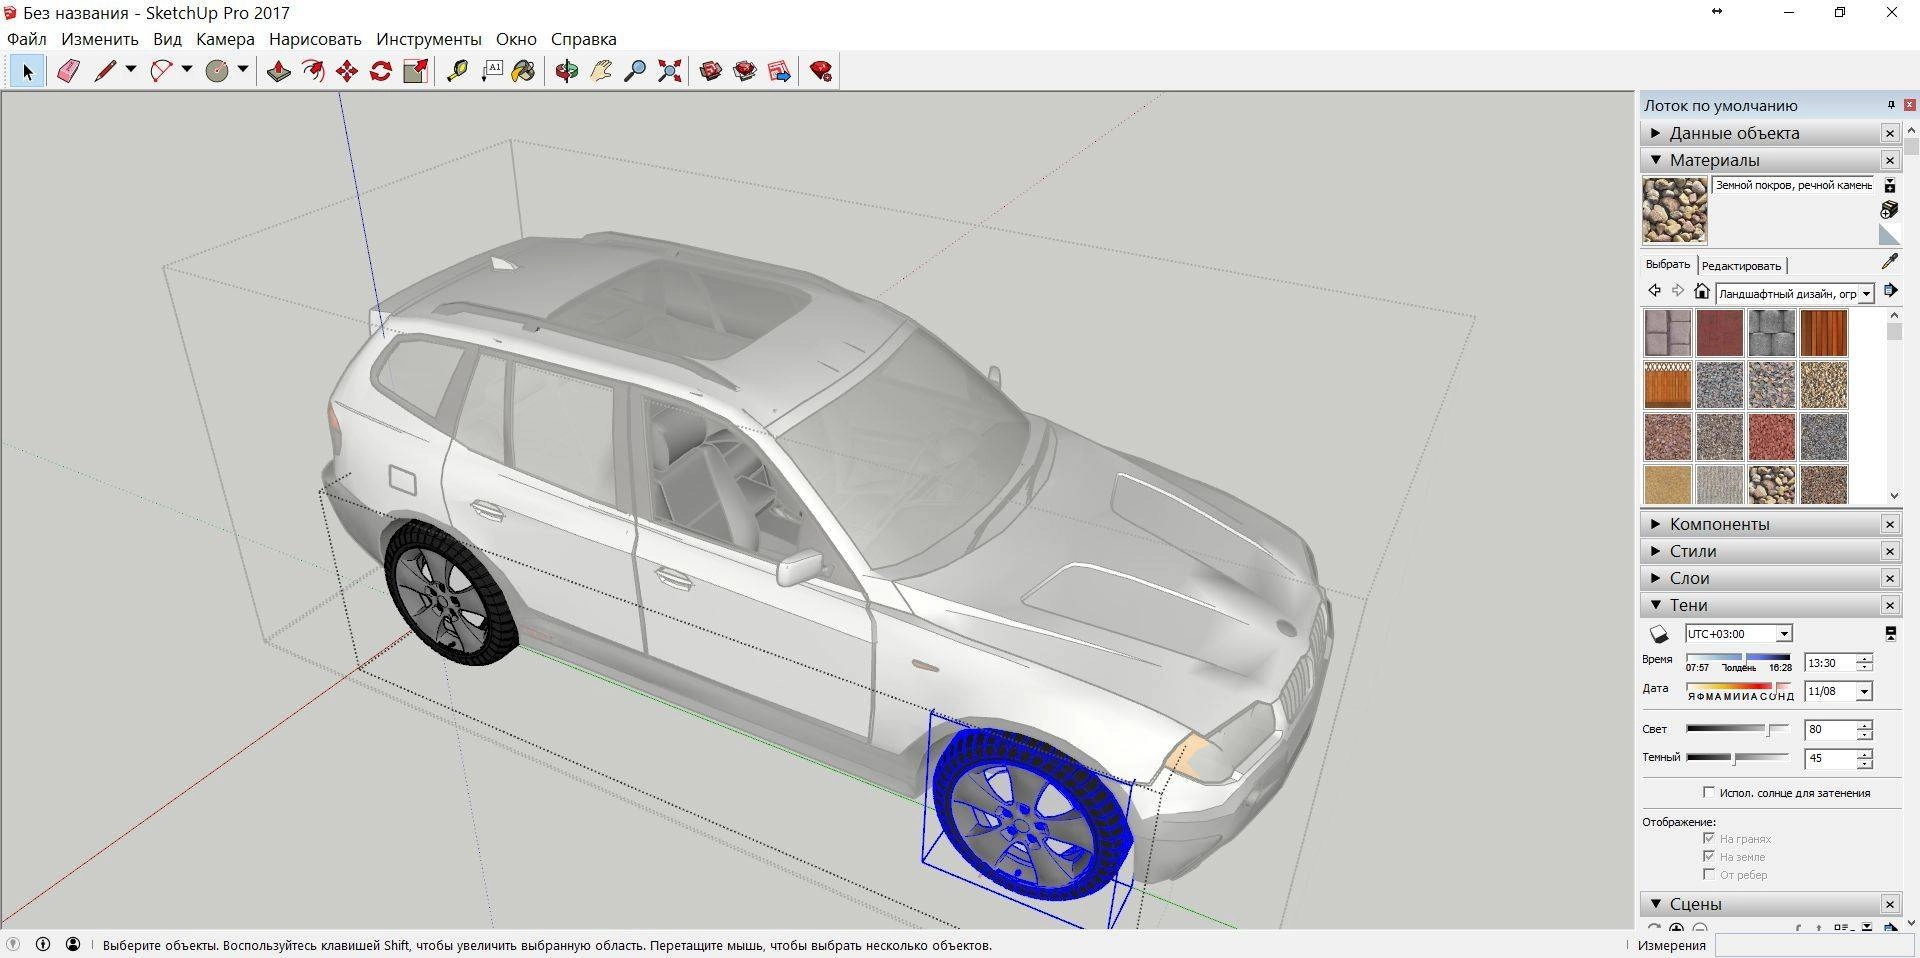Toggle the 'На гранях' checkbox
Viewport: 1920px width, 958px height.
click(x=1709, y=838)
